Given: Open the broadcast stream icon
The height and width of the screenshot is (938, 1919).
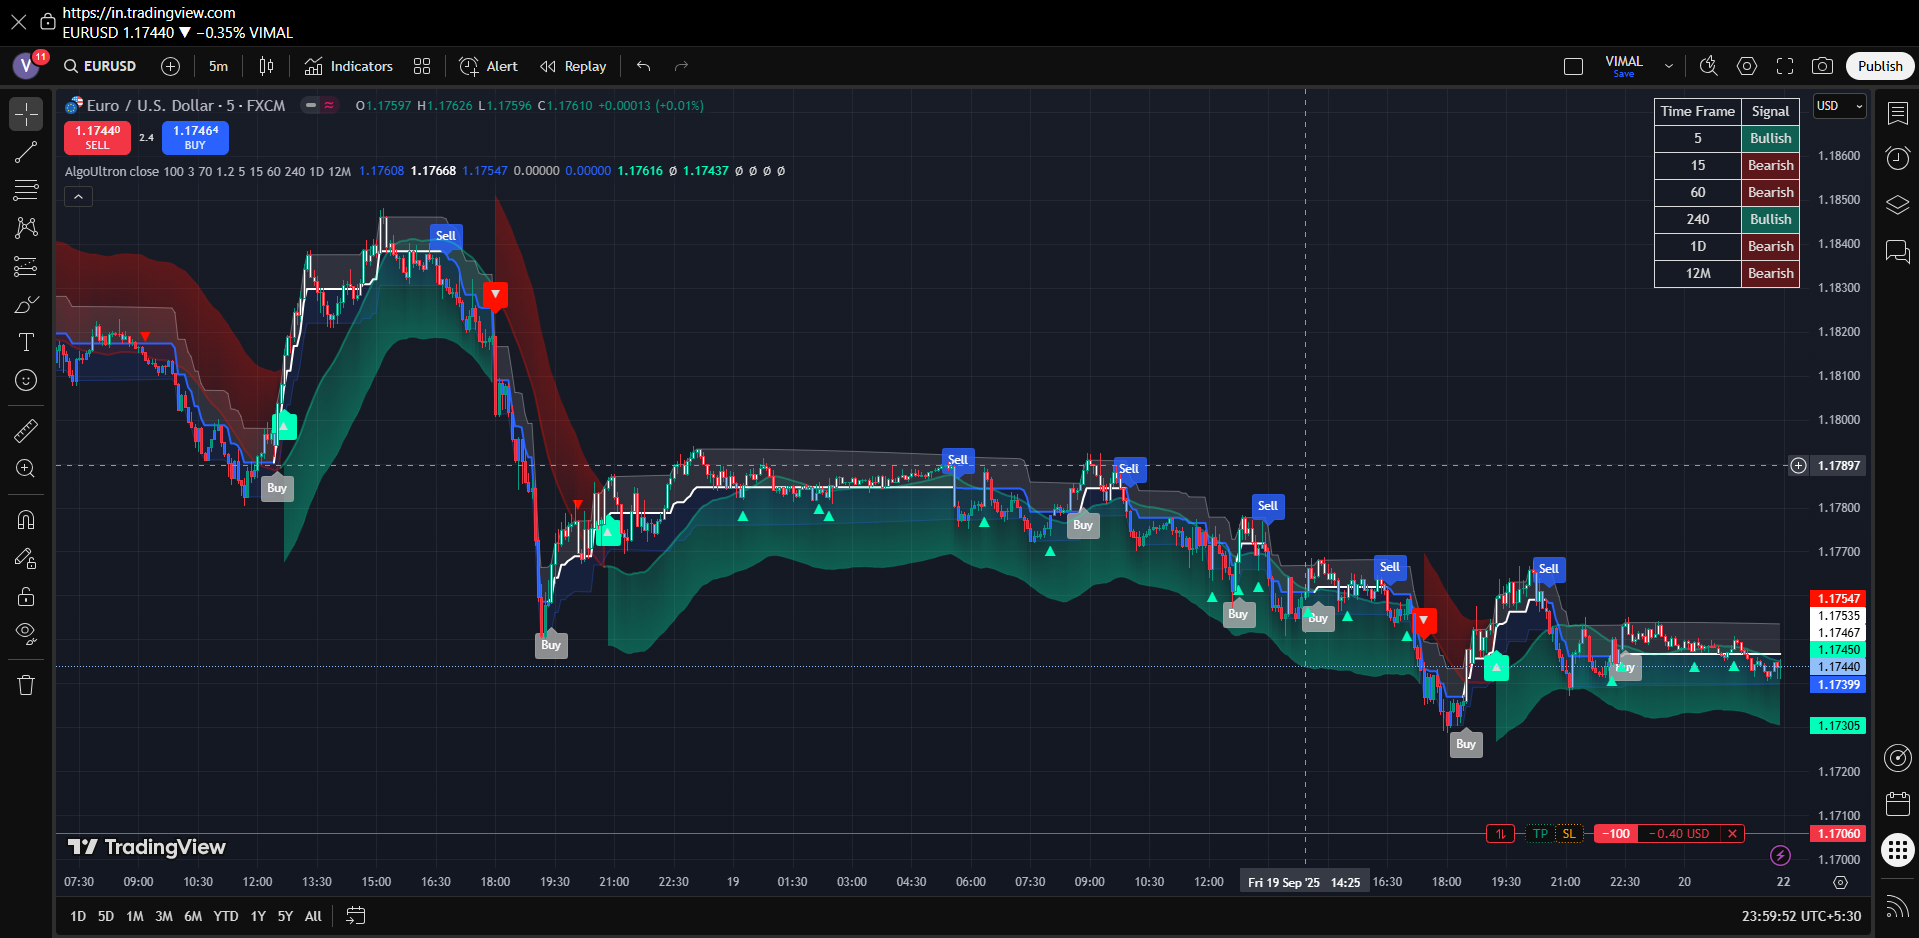Looking at the screenshot, I should [1897, 906].
